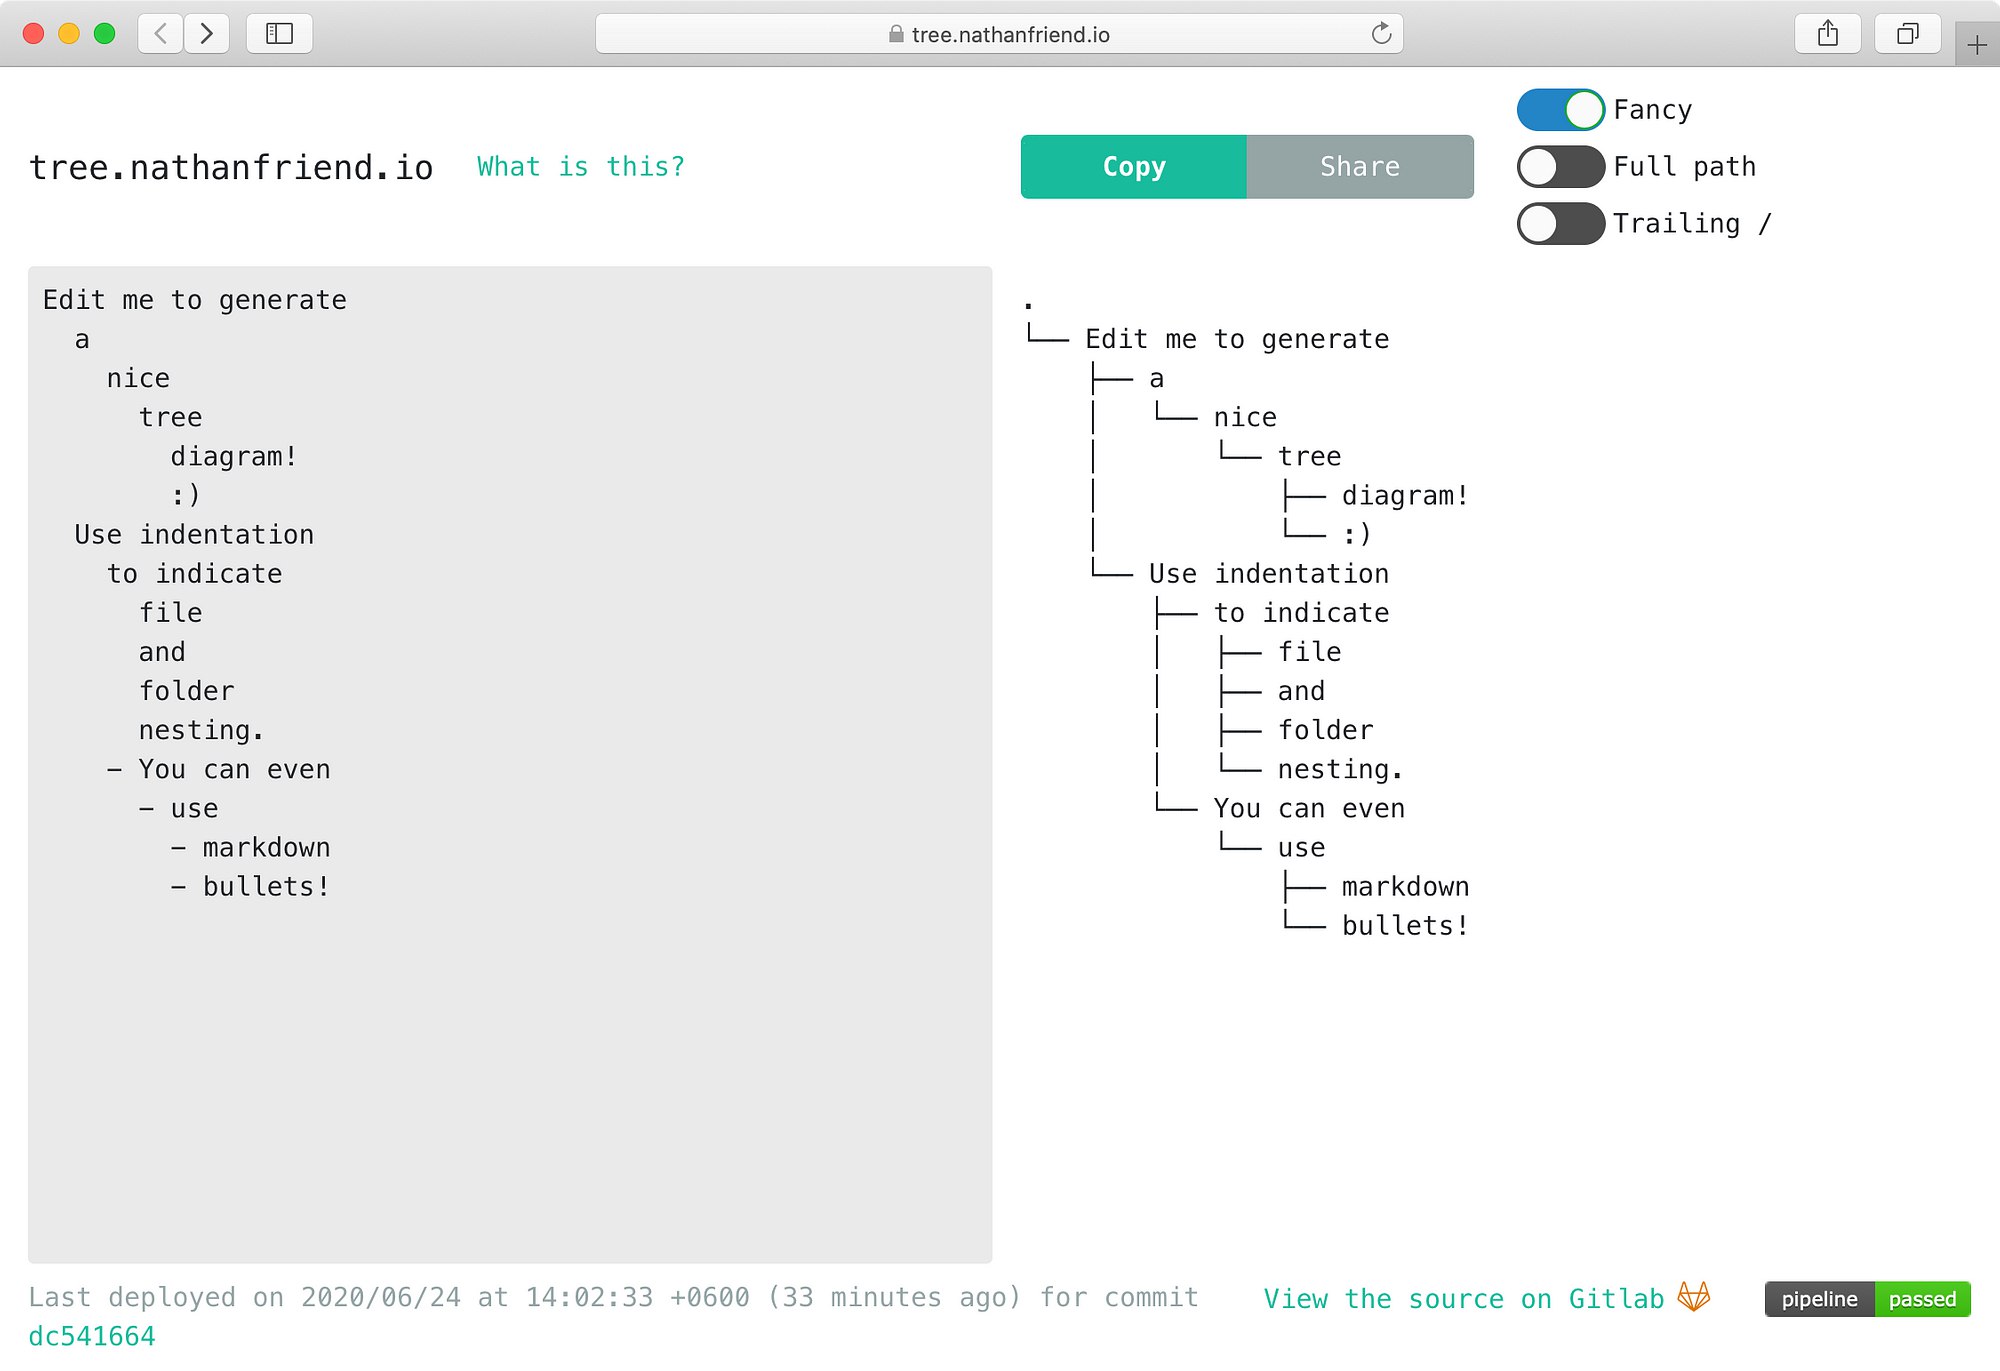
Task: Click the lock icon in address bar
Action: click(x=896, y=34)
